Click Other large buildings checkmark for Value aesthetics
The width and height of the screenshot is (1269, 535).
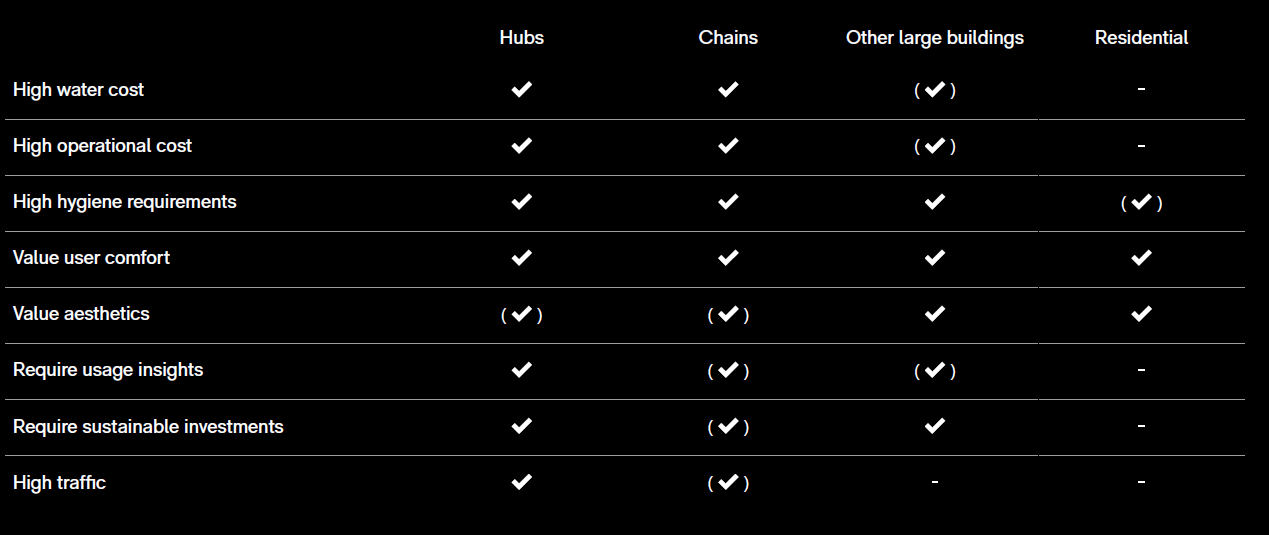935,313
